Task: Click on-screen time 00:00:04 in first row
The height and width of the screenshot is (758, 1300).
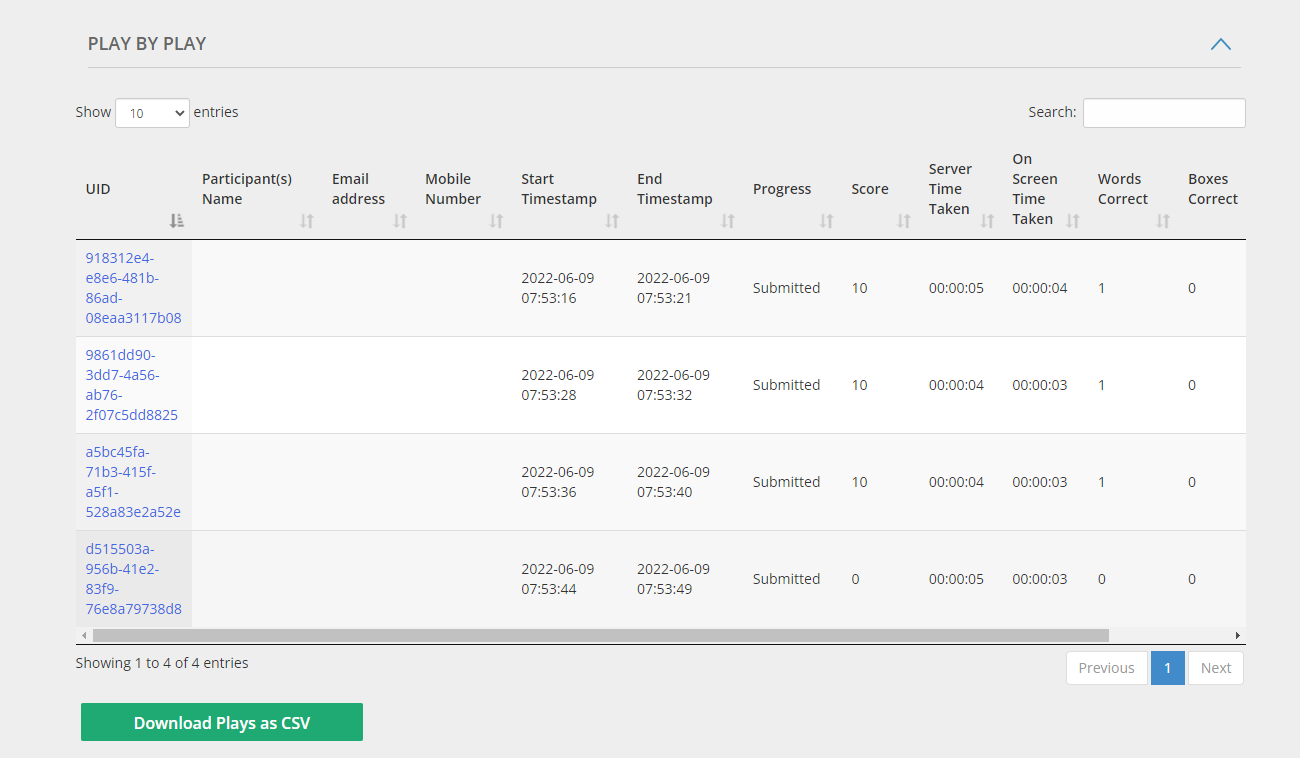Action: (x=1040, y=288)
